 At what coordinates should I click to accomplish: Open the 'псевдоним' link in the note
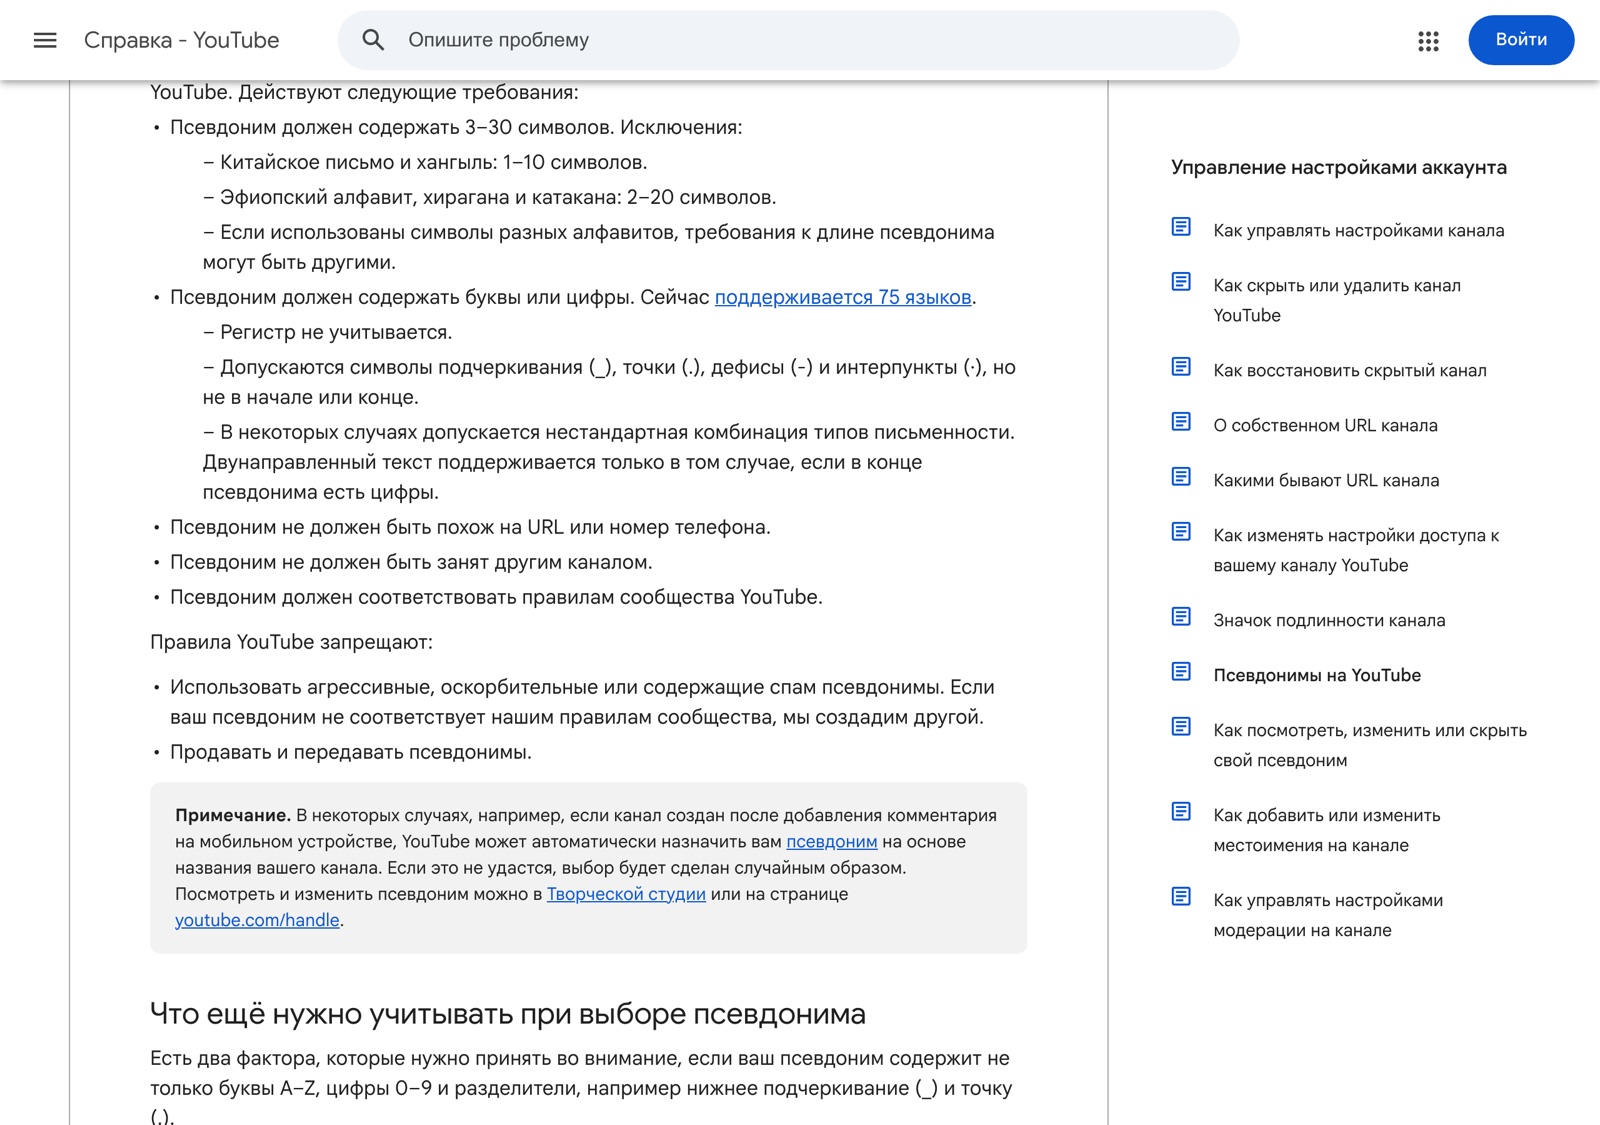click(832, 842)
